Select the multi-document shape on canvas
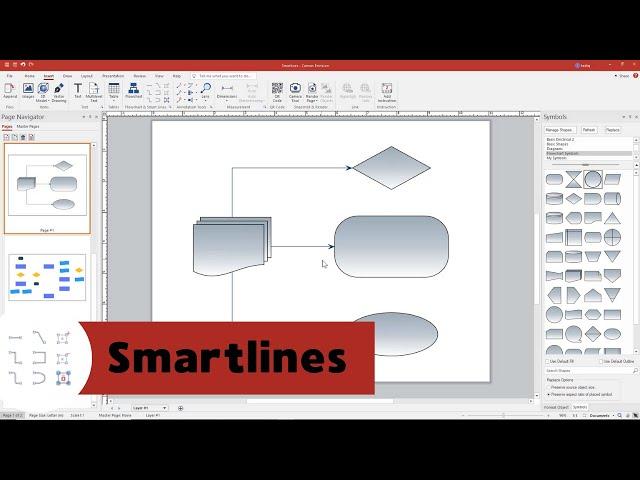The width and height of the screenshot is (640, 480). (x=232, y=246)
